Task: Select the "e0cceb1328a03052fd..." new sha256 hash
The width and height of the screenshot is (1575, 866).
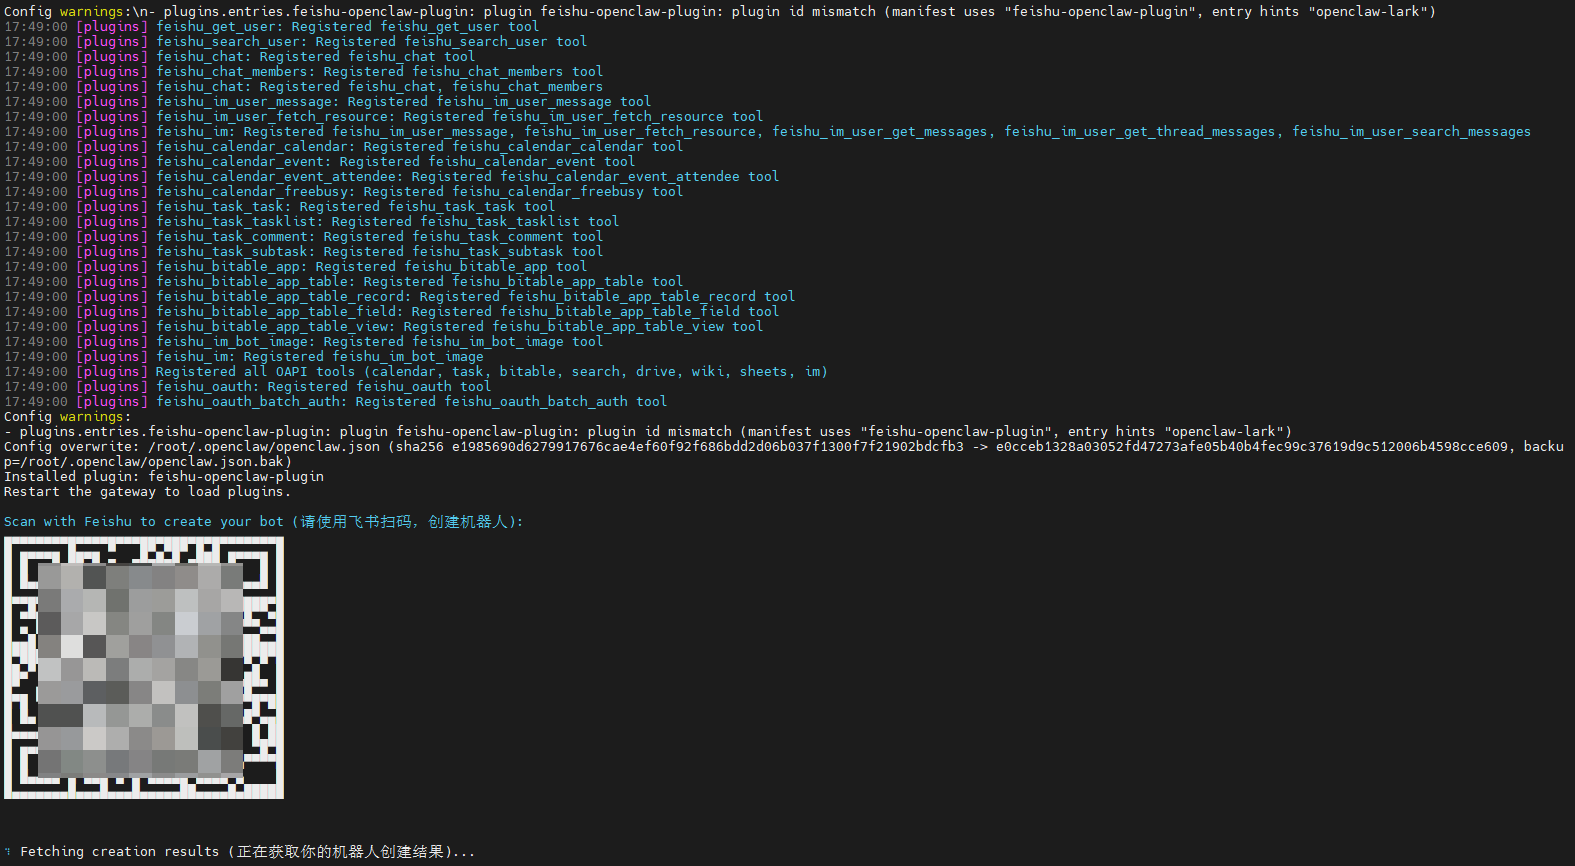Action: pos(1252,447)
